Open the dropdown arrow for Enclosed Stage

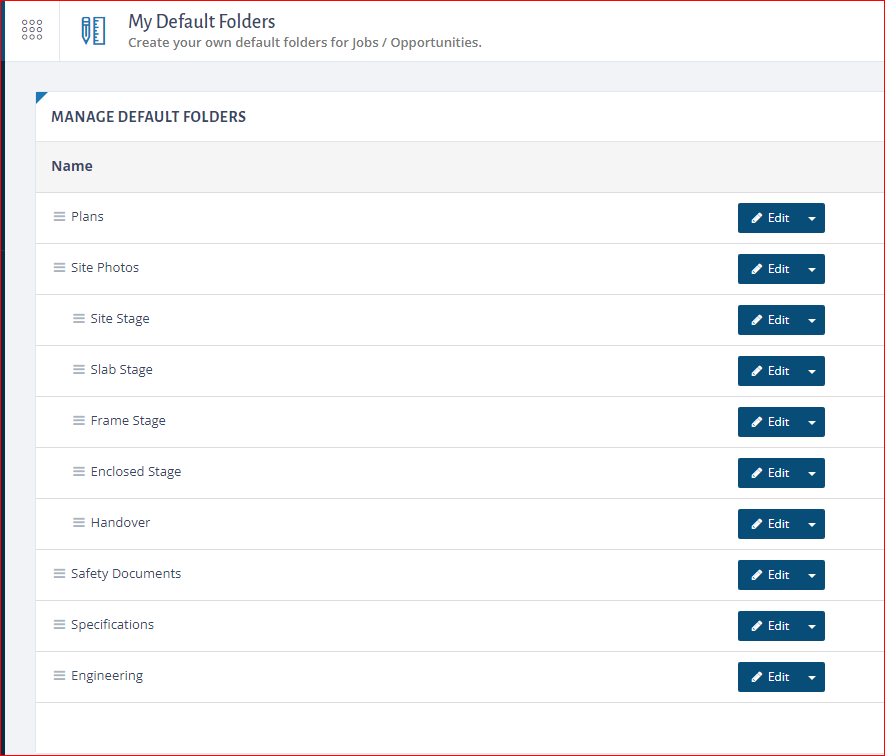point(812,473)
